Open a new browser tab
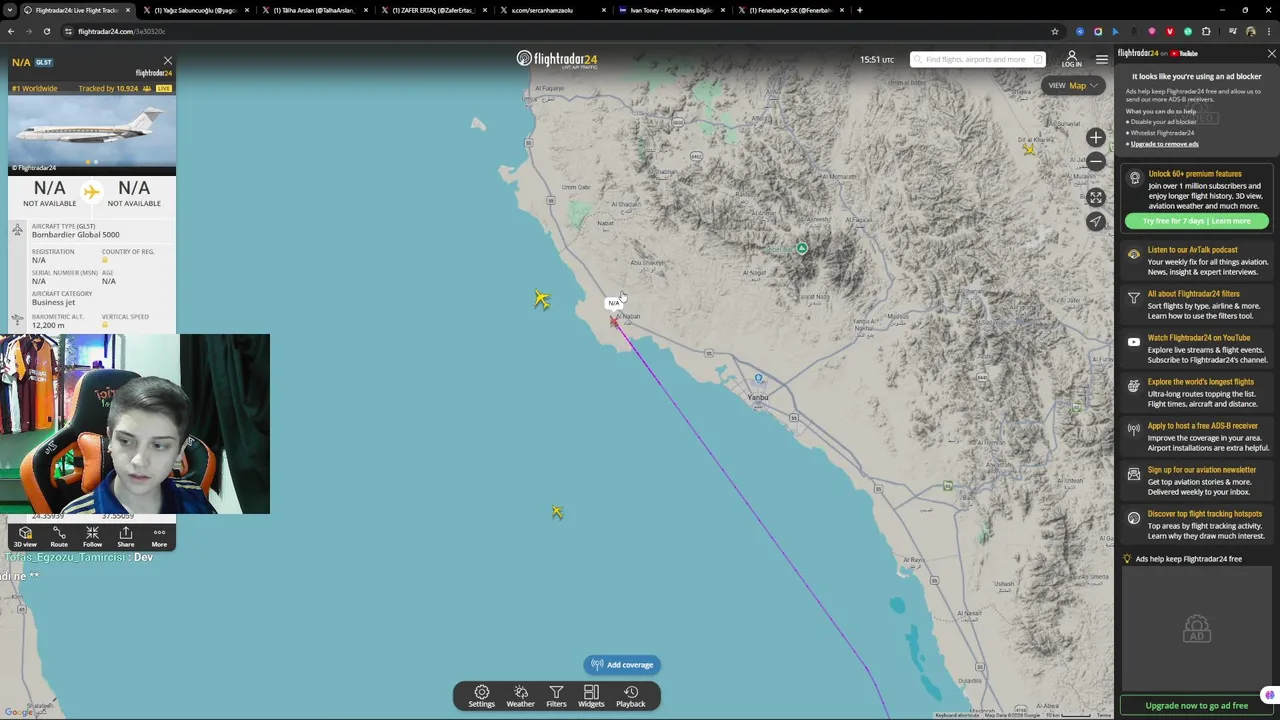Viewport: 1280px width, 720px height. tap(860, 10)
